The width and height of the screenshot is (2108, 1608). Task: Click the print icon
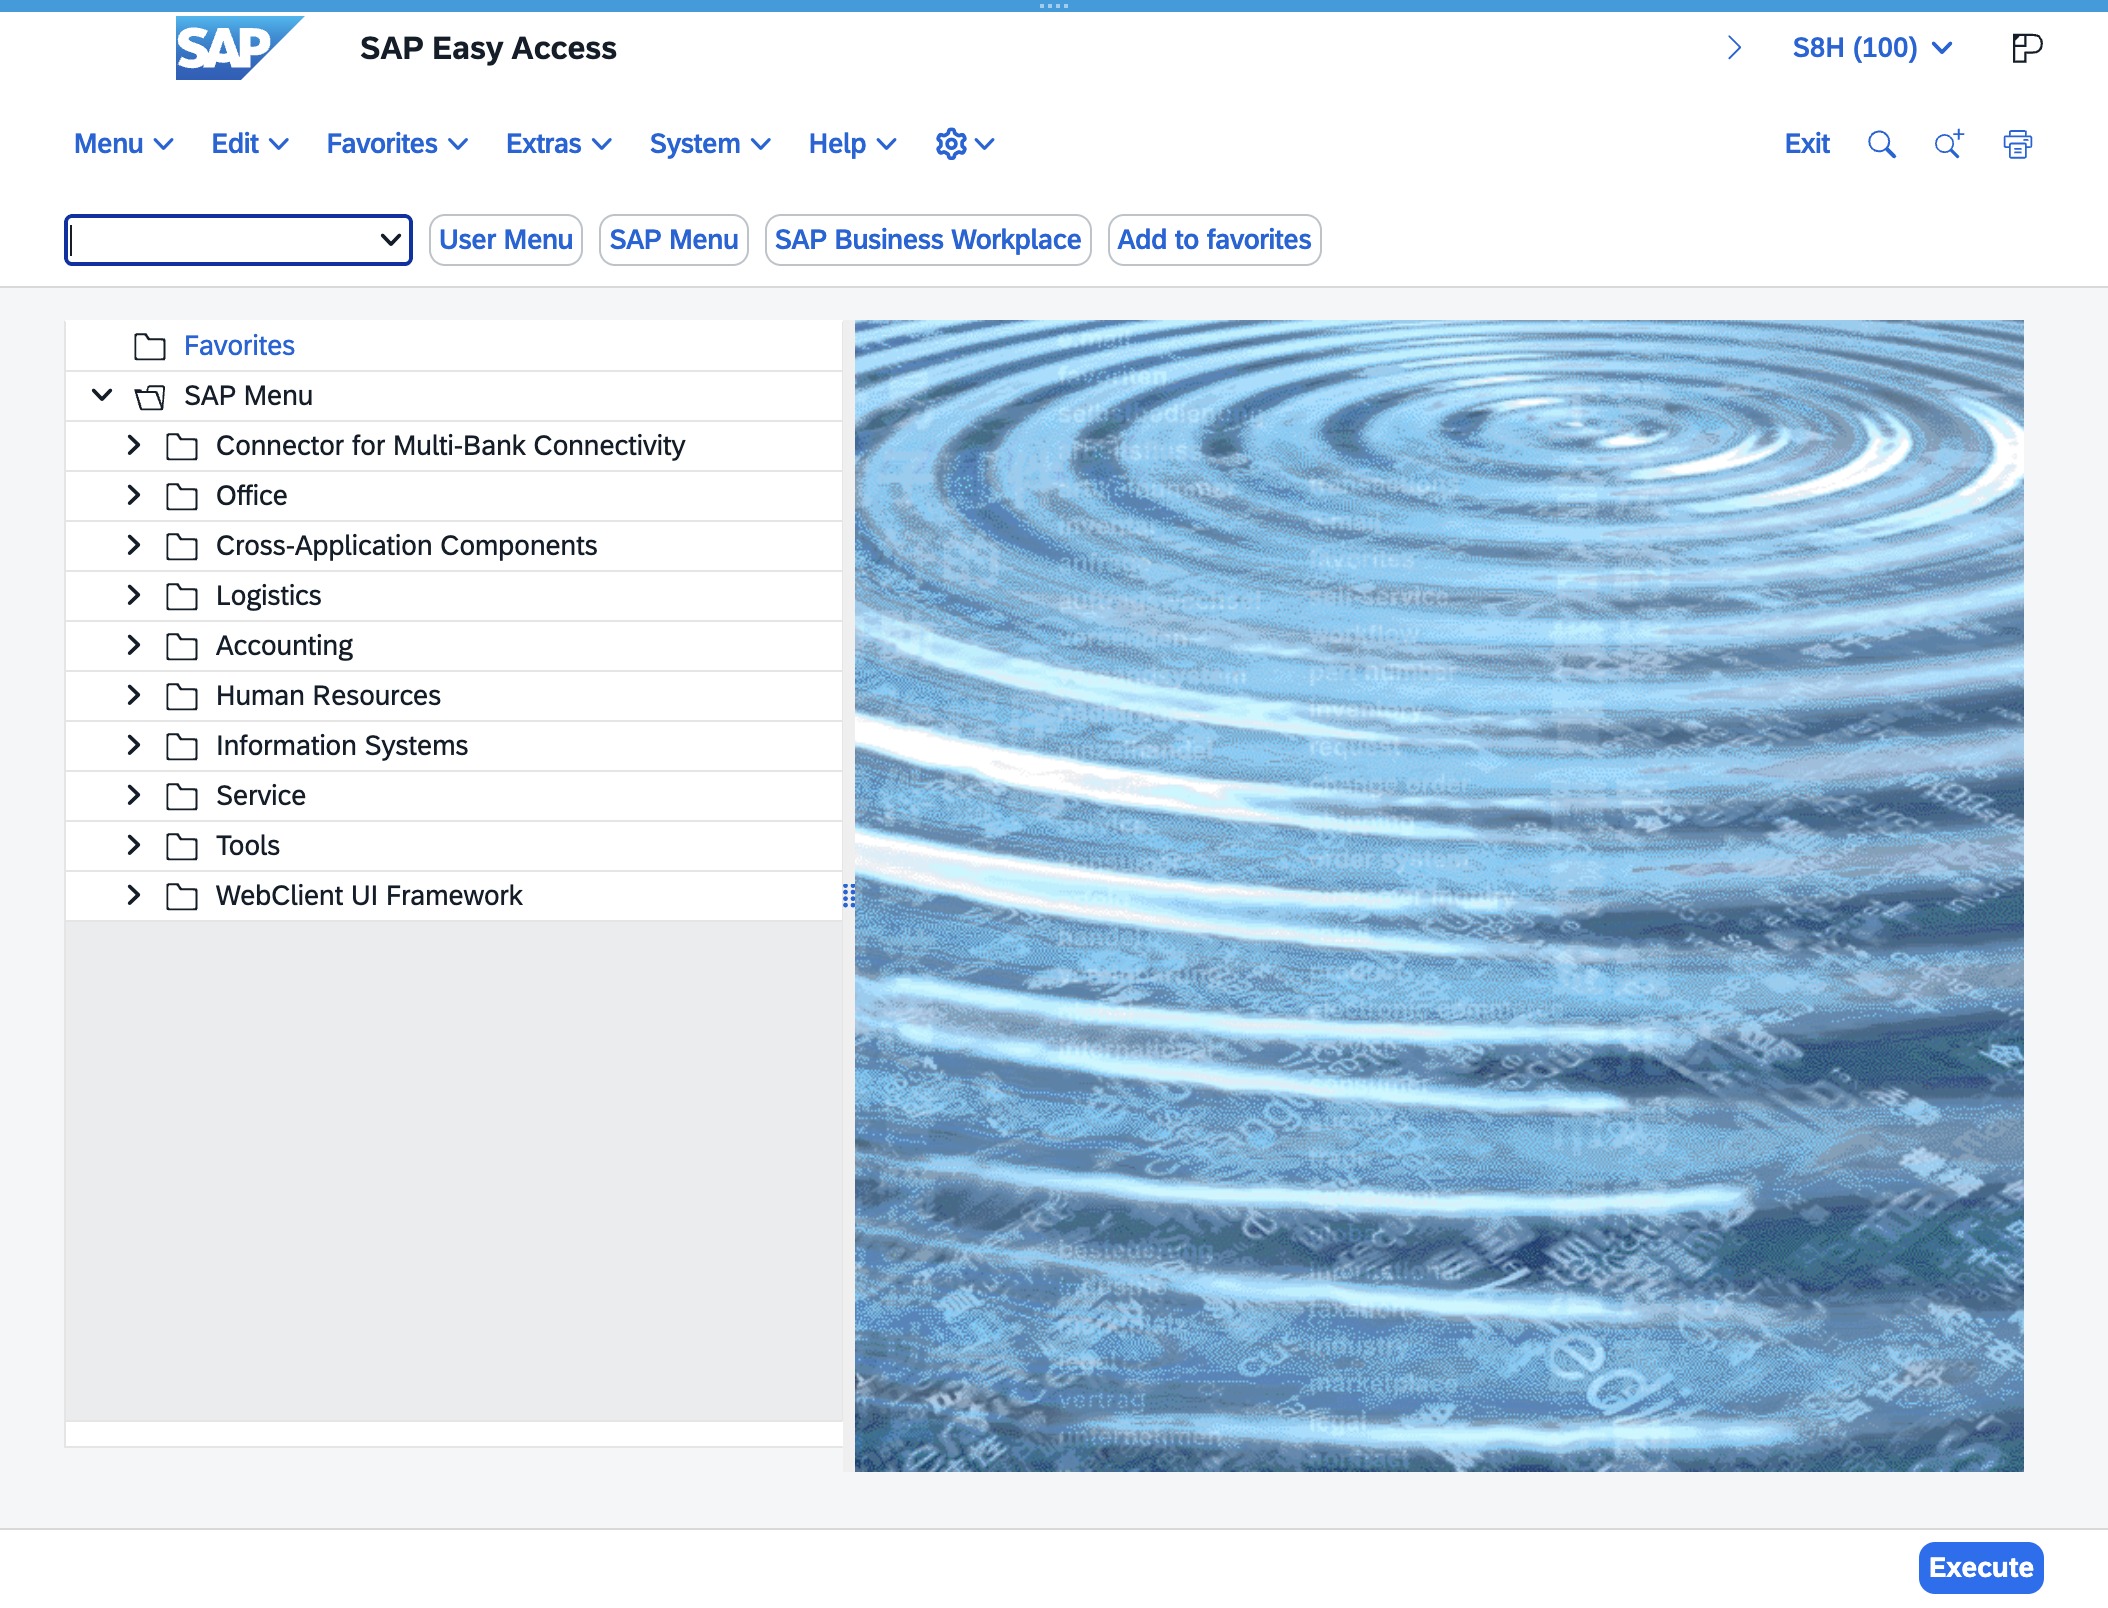click(x=2018, y=144)
